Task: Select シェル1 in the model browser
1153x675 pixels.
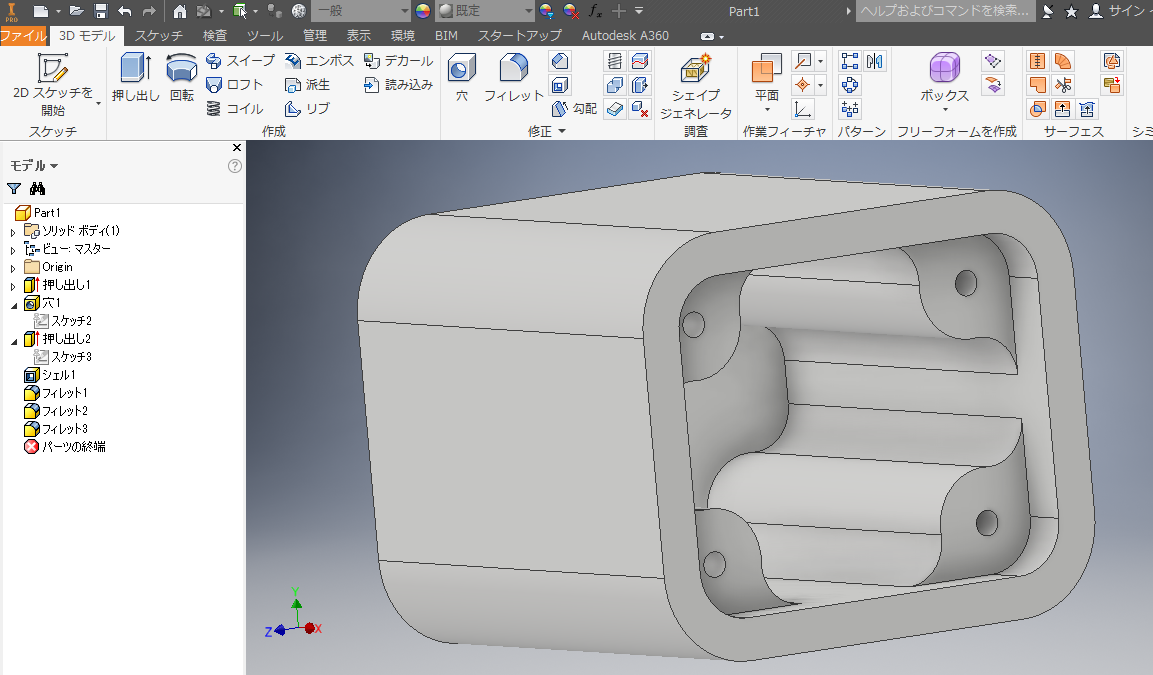Action: [58, 375]
